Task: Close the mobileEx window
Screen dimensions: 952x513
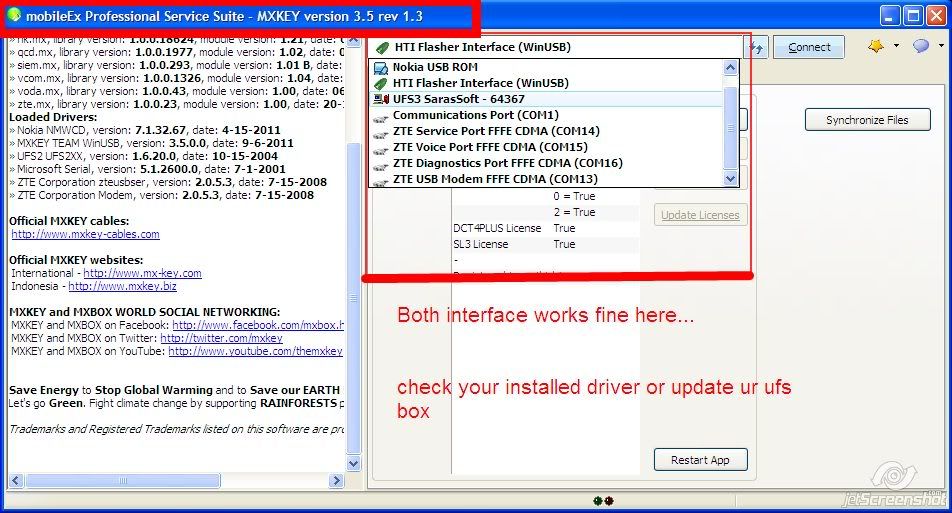Action: 936,16
